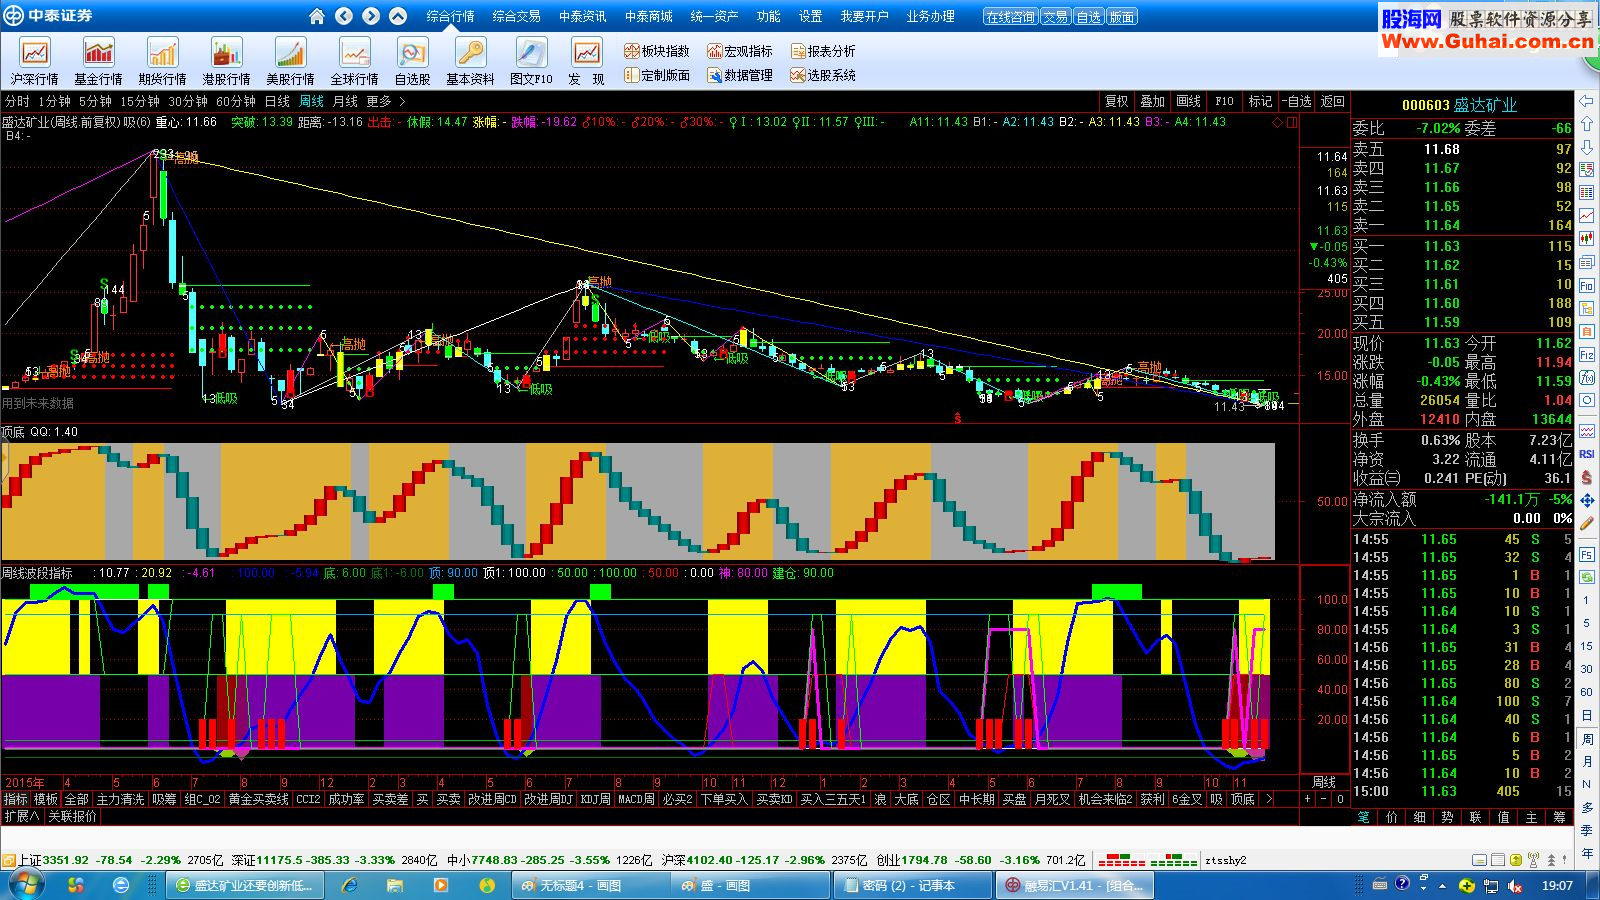Click the 返回 return button
The width and height of the screenshot is (1600, 900).
point(1332,101)
